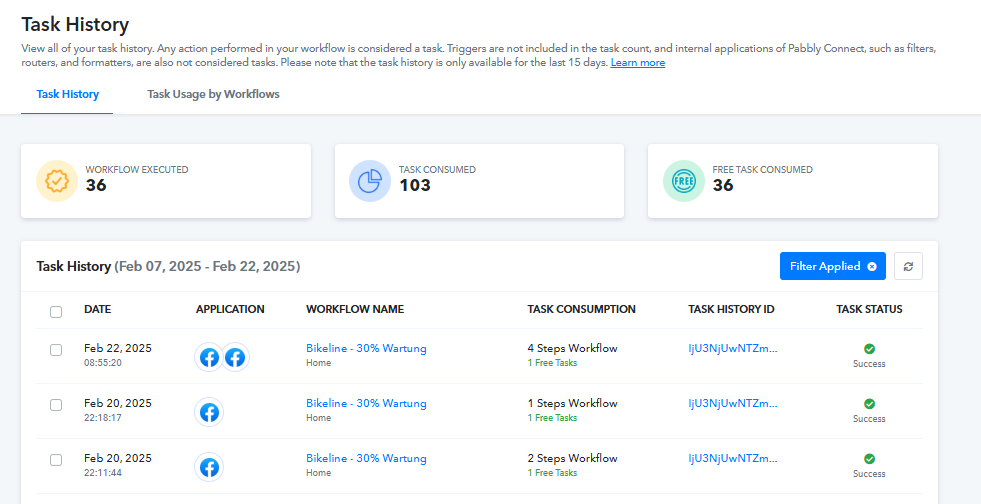
Task: Open the Learn more link
Action: tap(638, 63)
